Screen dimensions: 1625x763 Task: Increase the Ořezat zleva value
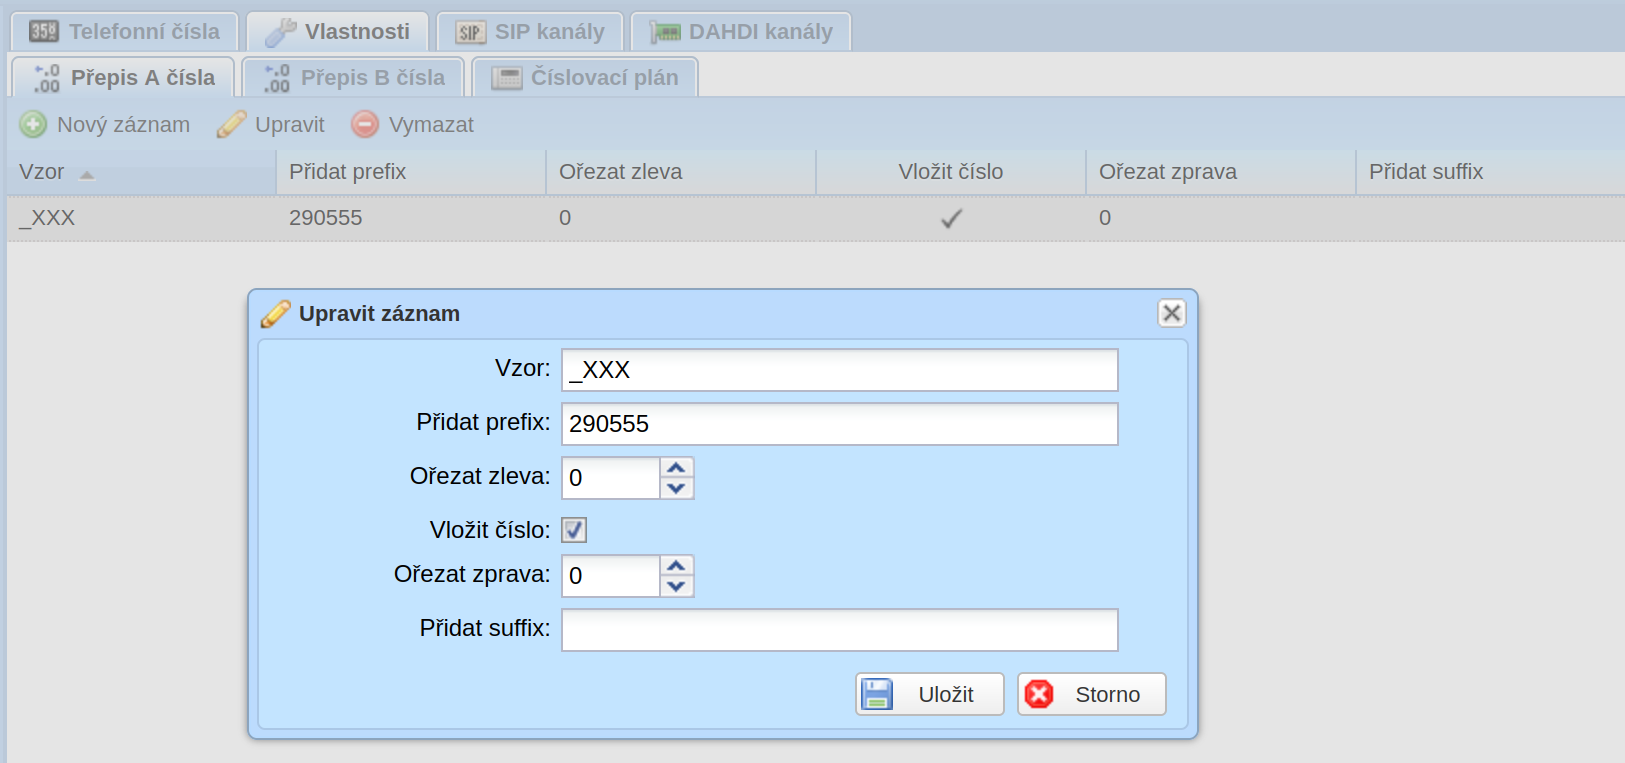point(677,467)
